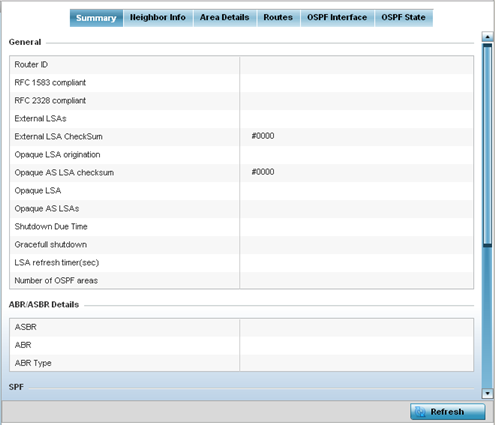Click the Refresh button label
495x425 pixels.
pyautogui.click(x=447, y=412)
